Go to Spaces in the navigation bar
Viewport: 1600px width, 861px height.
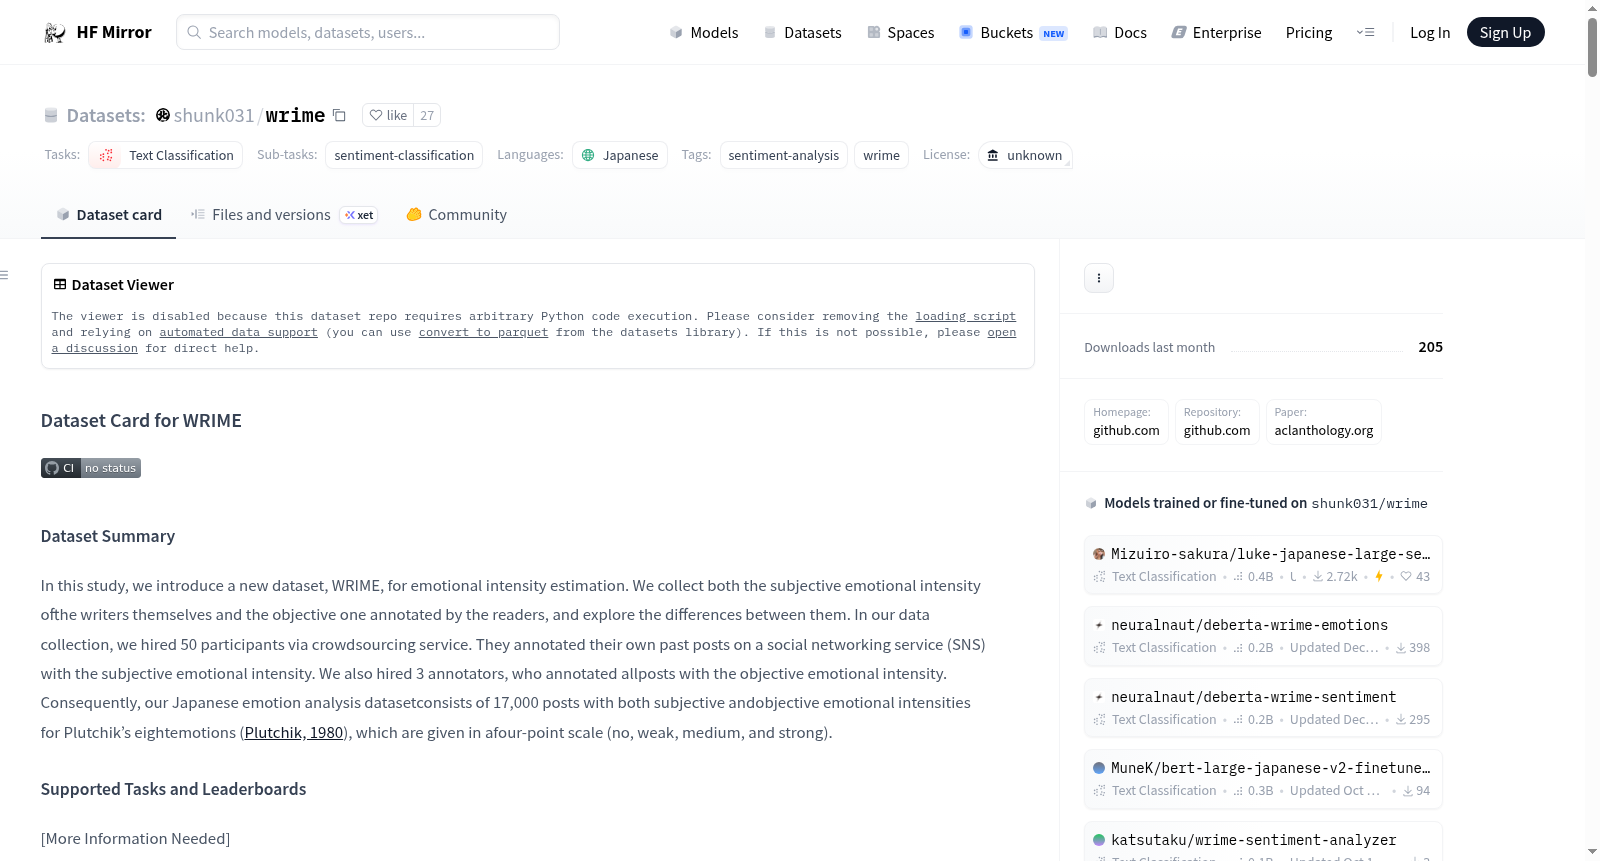901,32
